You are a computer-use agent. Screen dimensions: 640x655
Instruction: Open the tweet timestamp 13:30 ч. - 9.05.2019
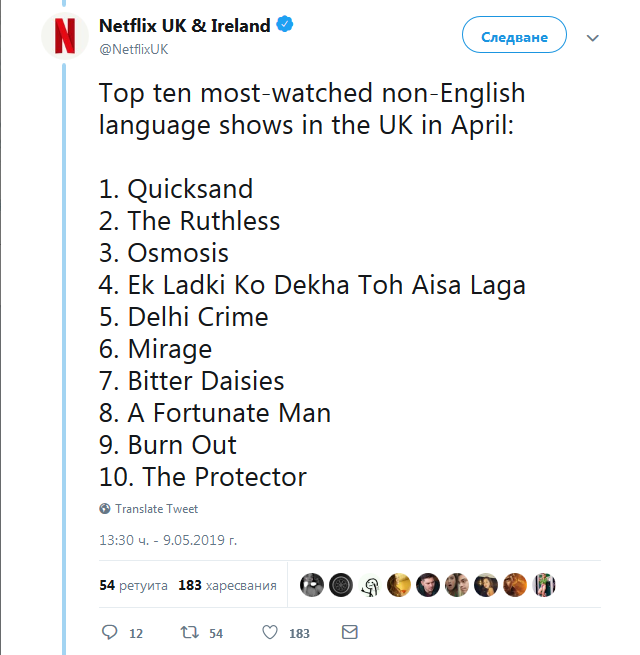pyautogui.click(x=168, y=540)
